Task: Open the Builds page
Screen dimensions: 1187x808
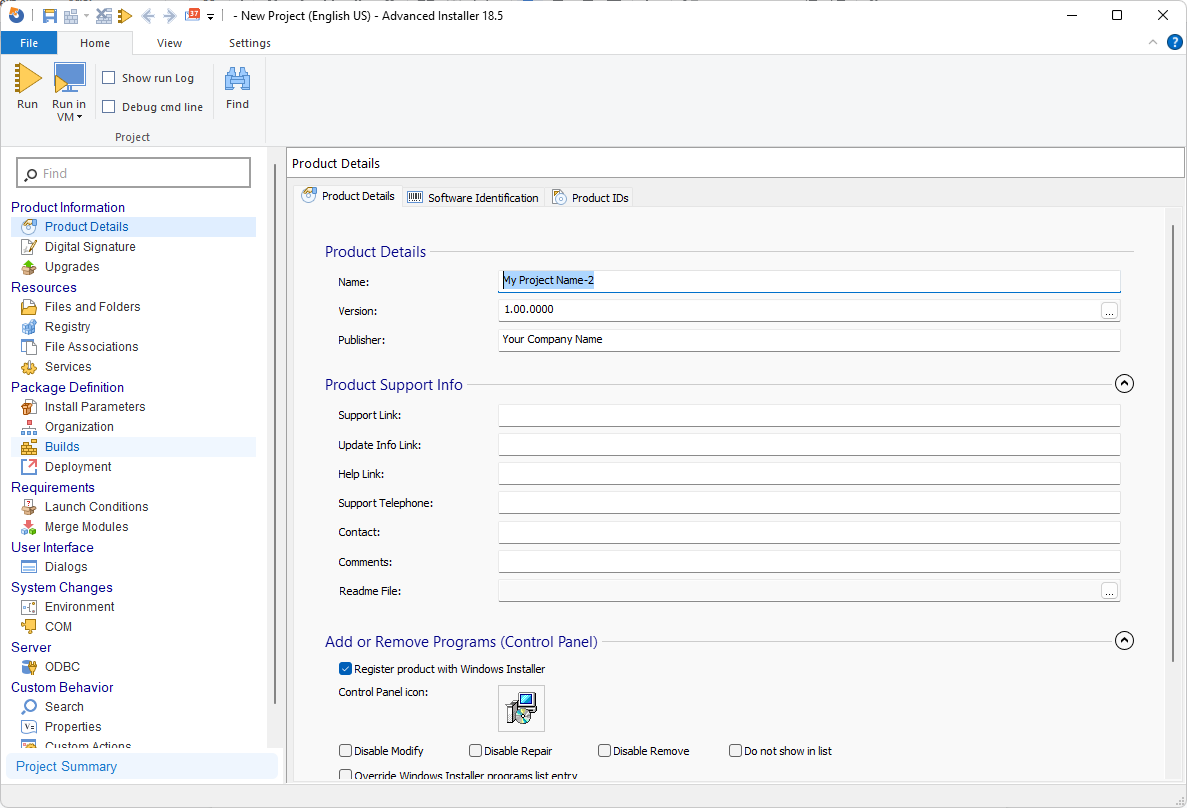Action: [x=133, y=447]
